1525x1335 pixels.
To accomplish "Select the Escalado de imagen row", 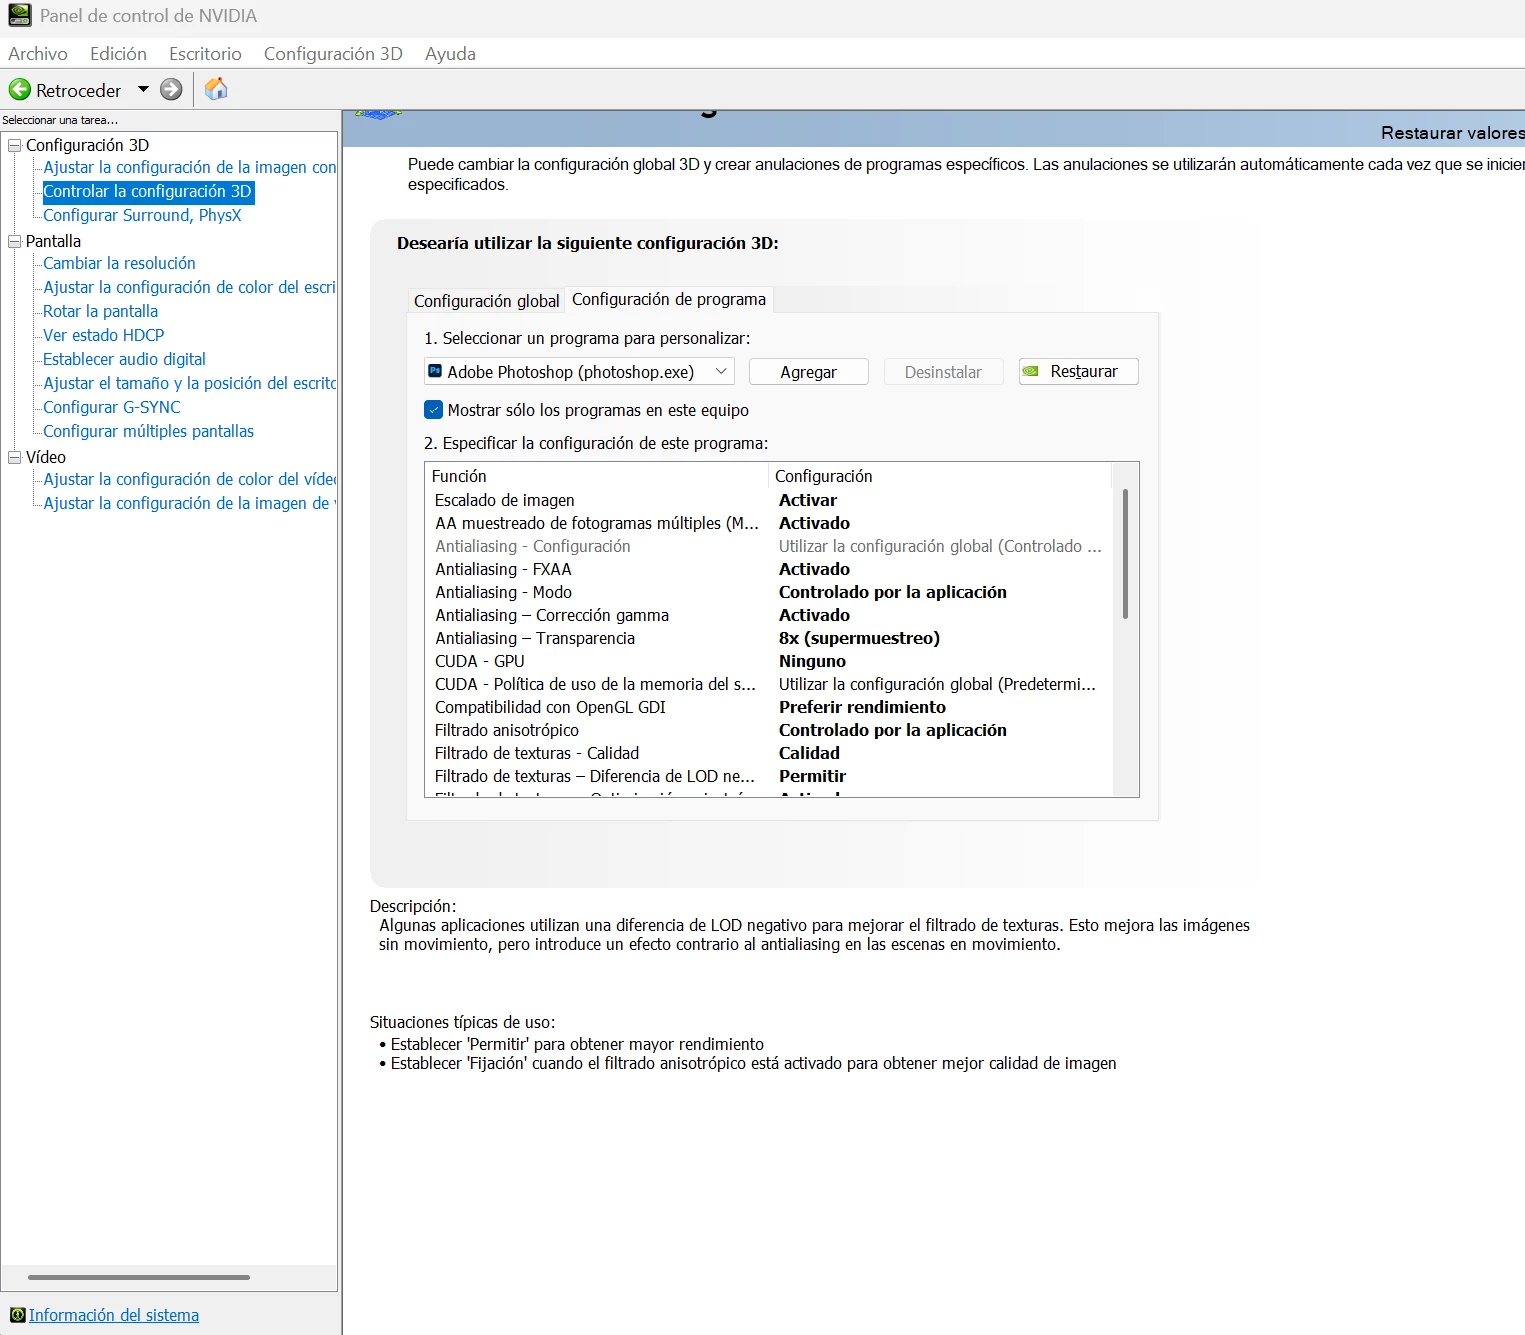I will point(768,500).
